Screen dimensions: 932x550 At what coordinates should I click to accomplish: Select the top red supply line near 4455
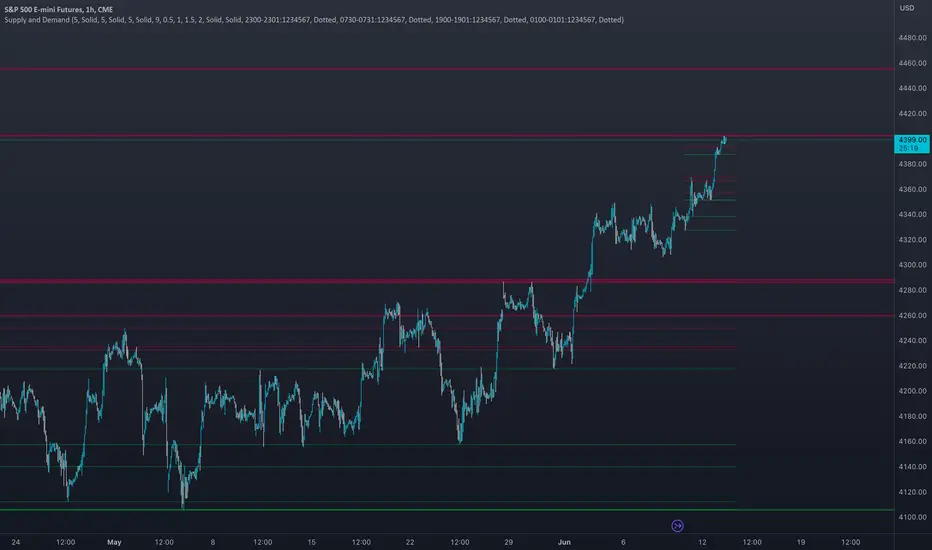click(x=447, y=69)
